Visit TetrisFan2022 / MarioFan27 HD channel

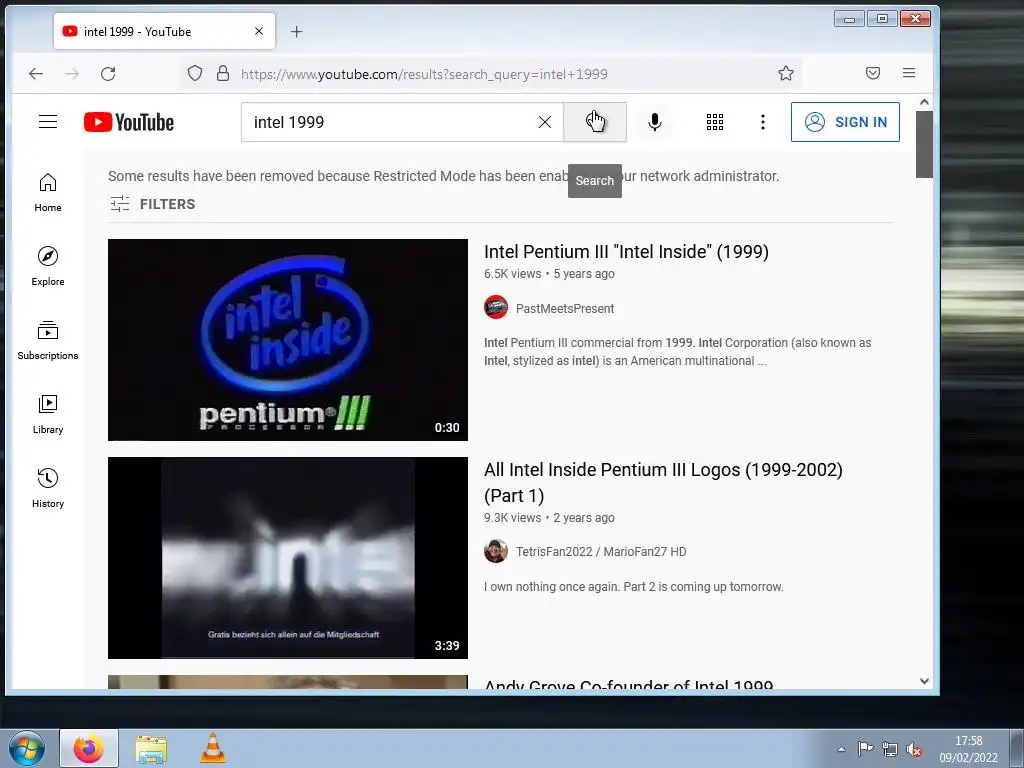[x=601, y=552]
